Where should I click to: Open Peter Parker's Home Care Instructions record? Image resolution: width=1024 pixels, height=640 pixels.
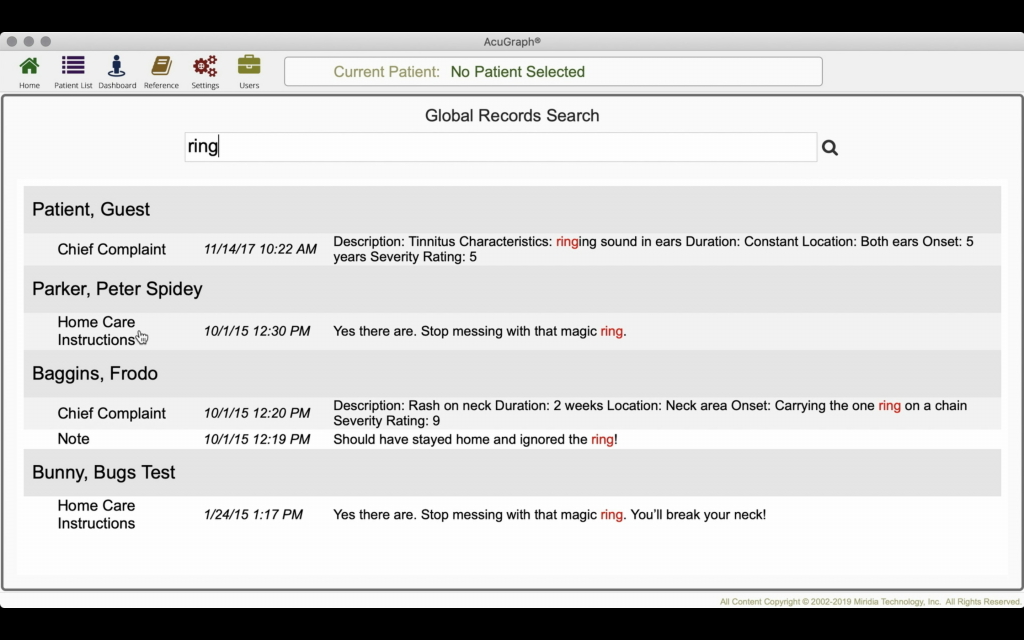pos(512,331)
